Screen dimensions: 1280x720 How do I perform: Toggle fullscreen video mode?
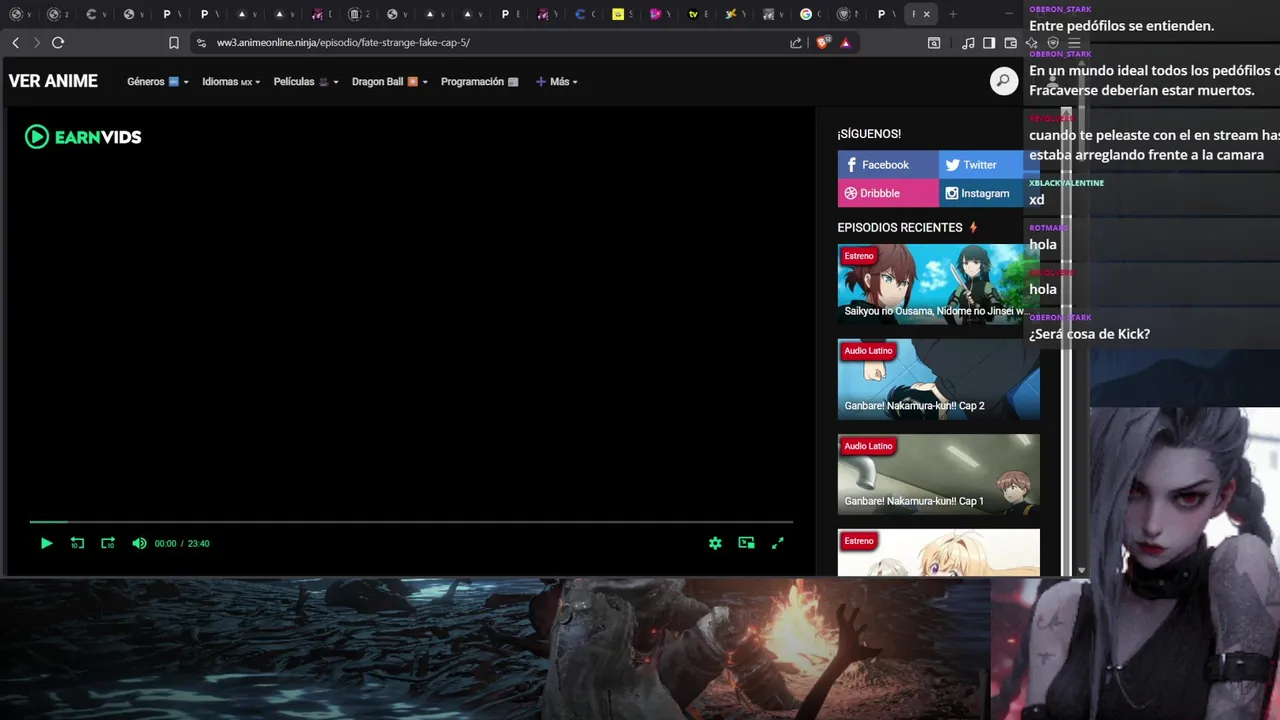778,543
